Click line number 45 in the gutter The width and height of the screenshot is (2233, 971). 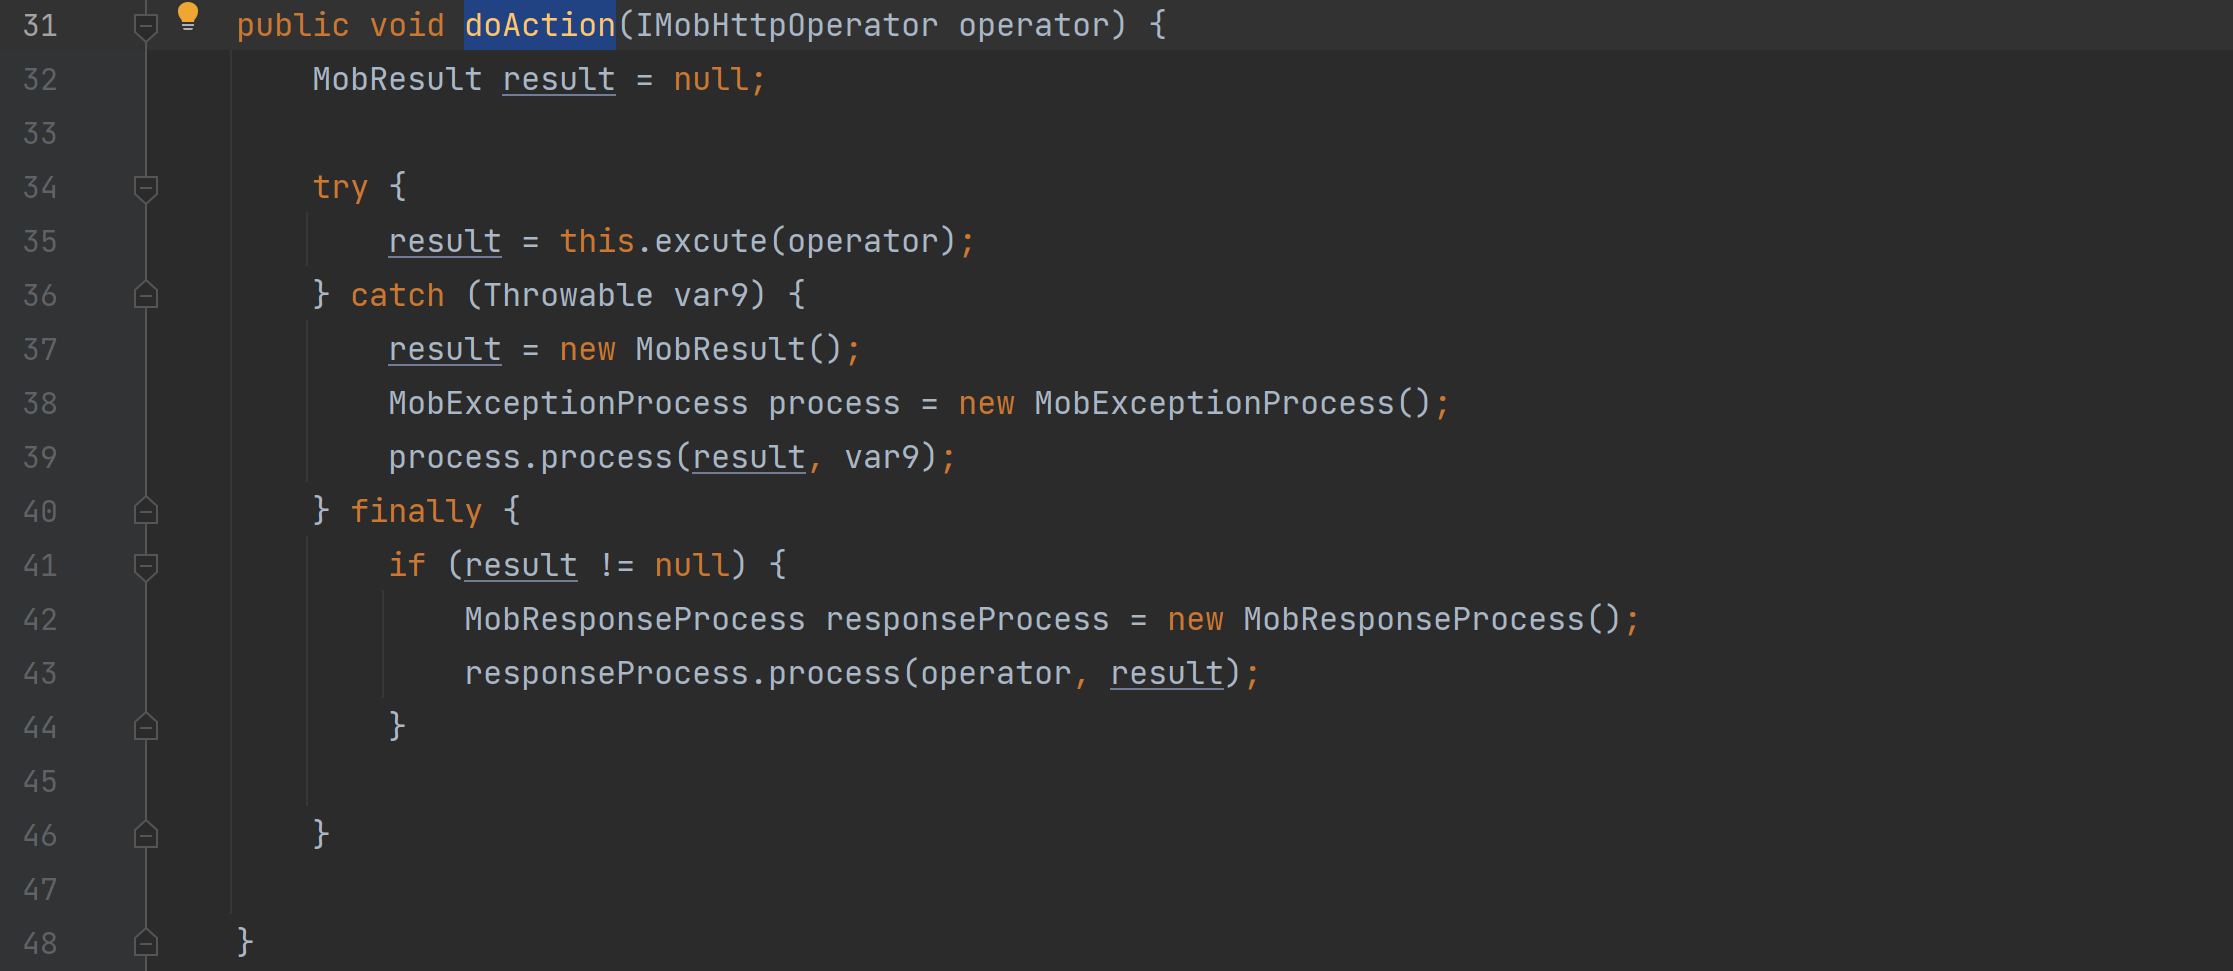[x=40, y=781]
